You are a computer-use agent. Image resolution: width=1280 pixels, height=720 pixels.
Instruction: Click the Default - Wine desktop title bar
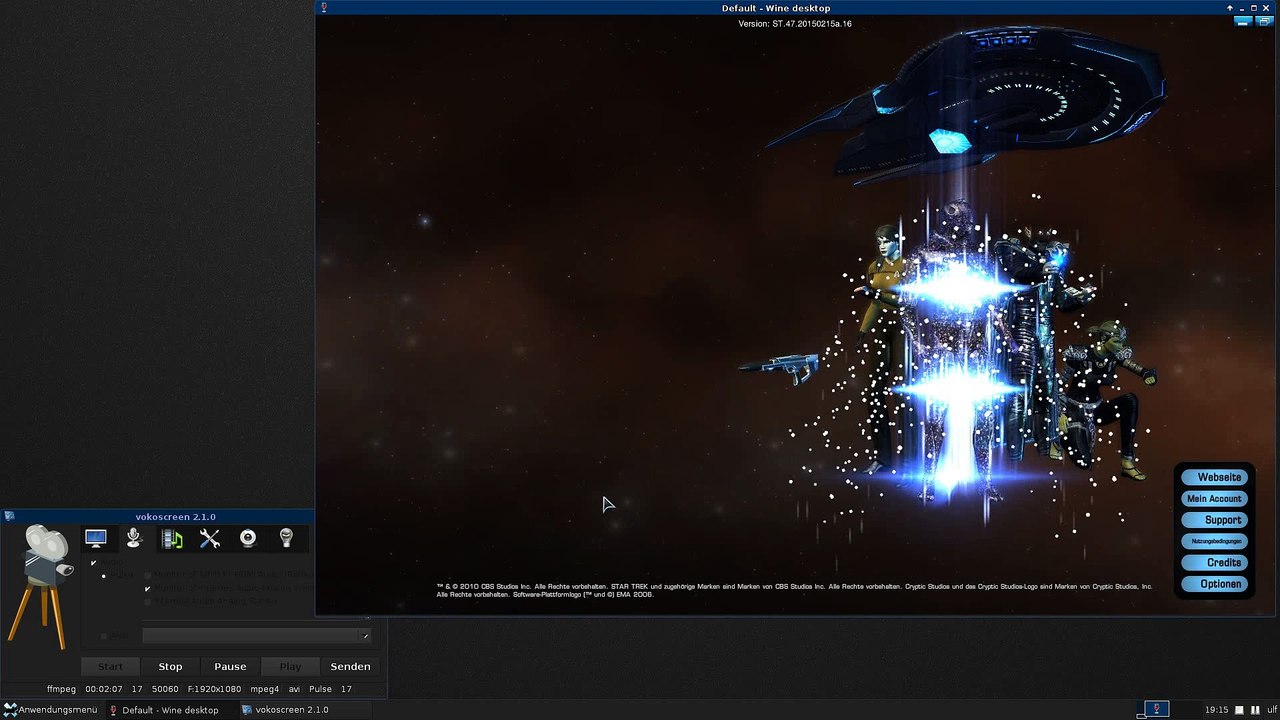pyautogui.click(x=775, y=8)
